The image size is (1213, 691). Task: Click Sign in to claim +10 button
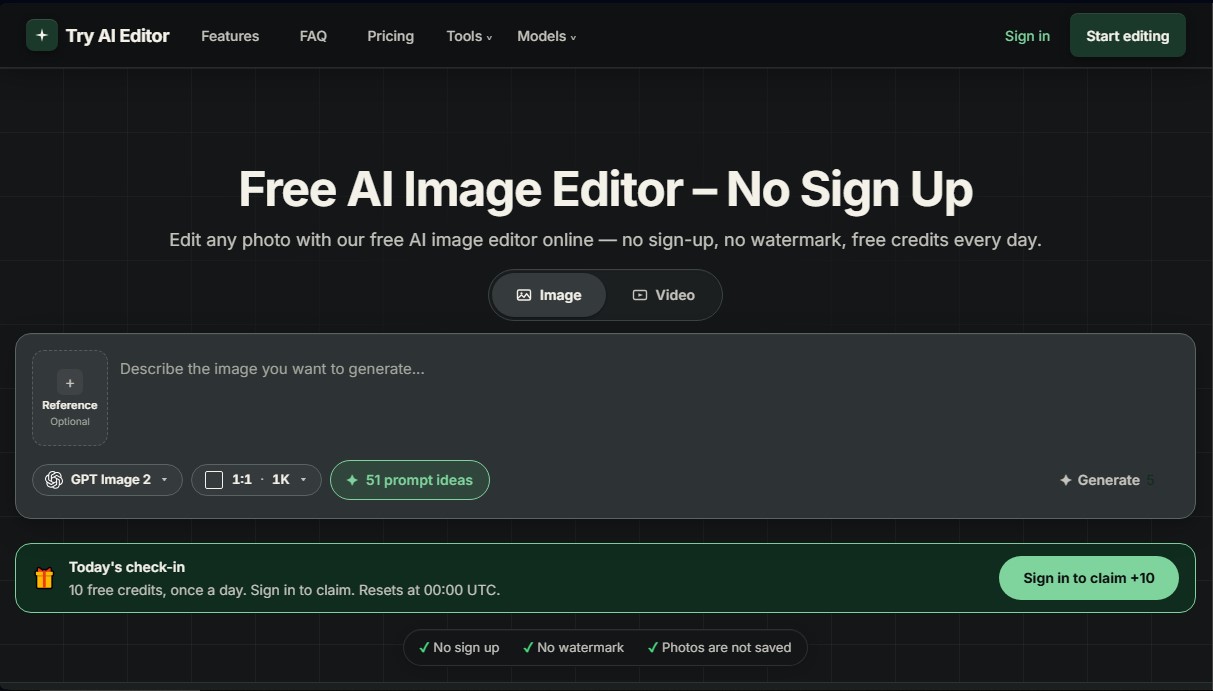1089,578
